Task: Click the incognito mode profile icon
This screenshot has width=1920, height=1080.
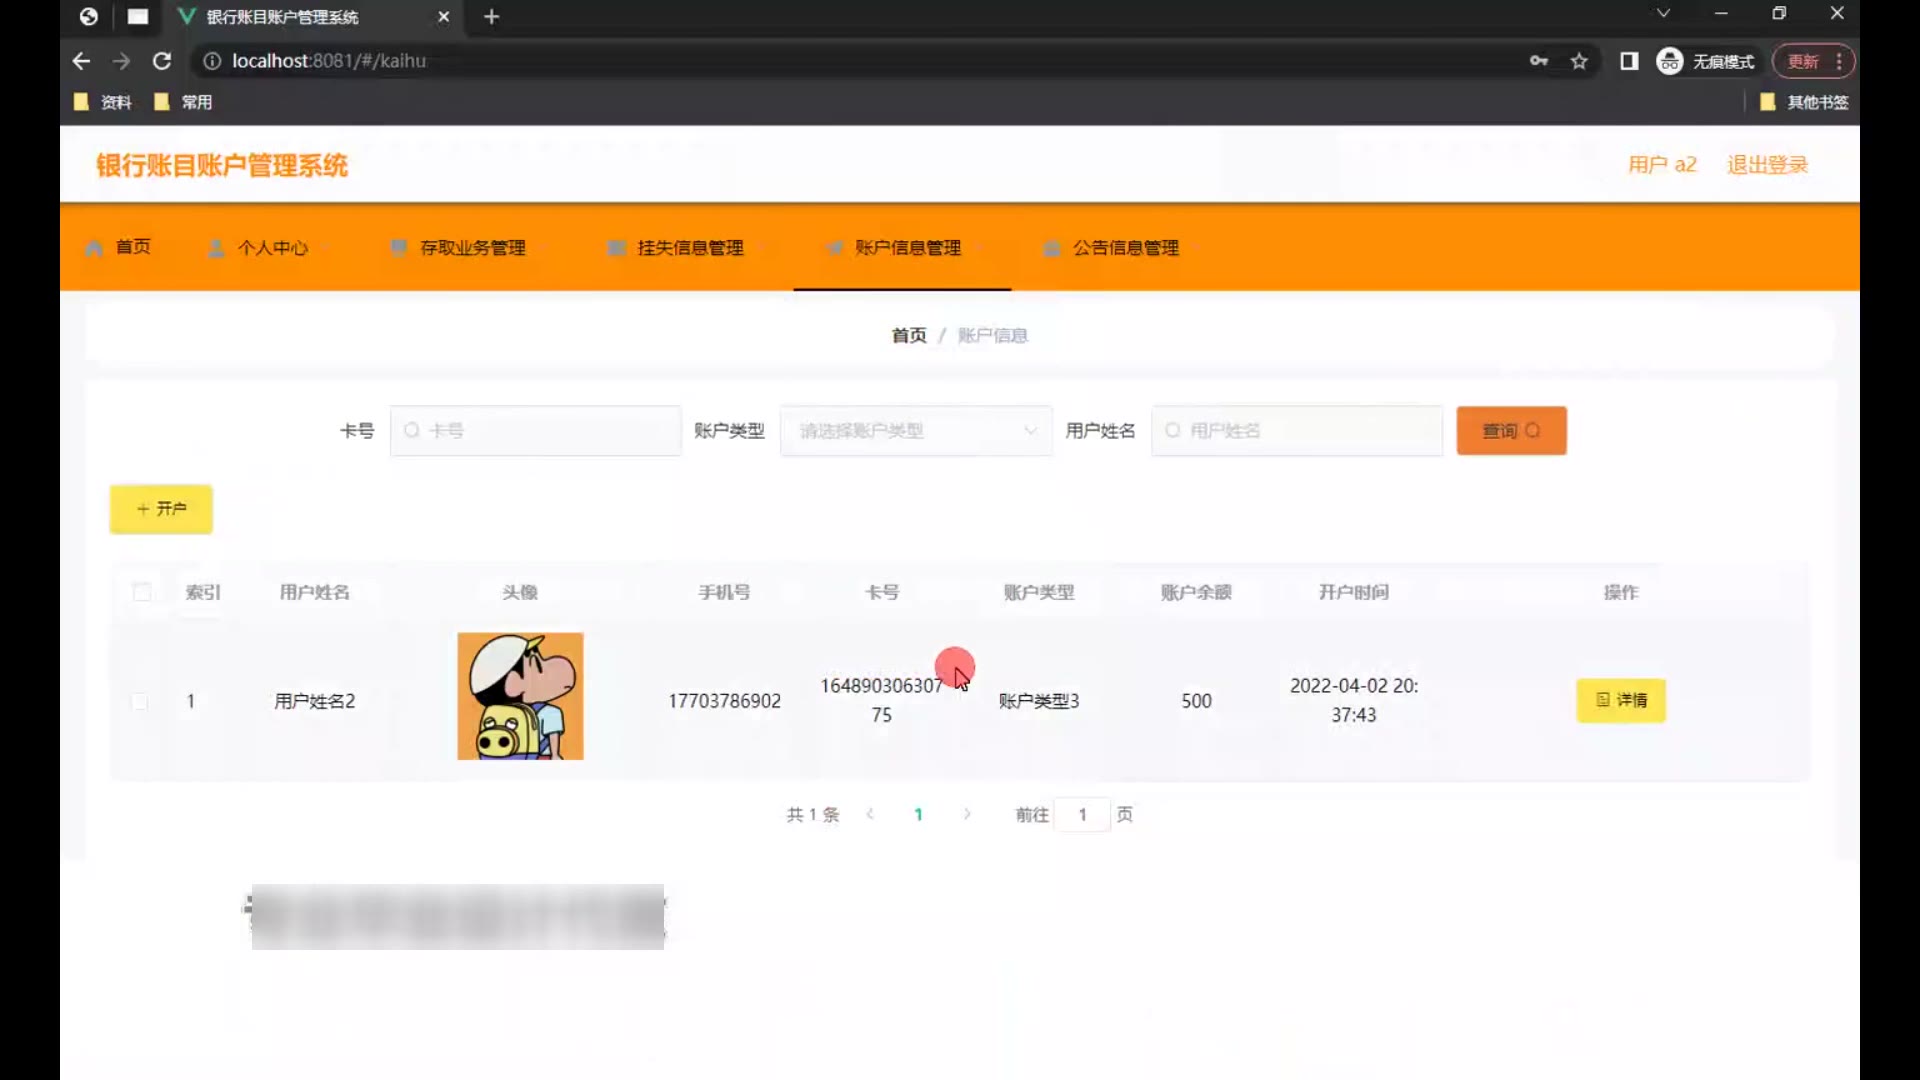Action: tap(1669, 61)
